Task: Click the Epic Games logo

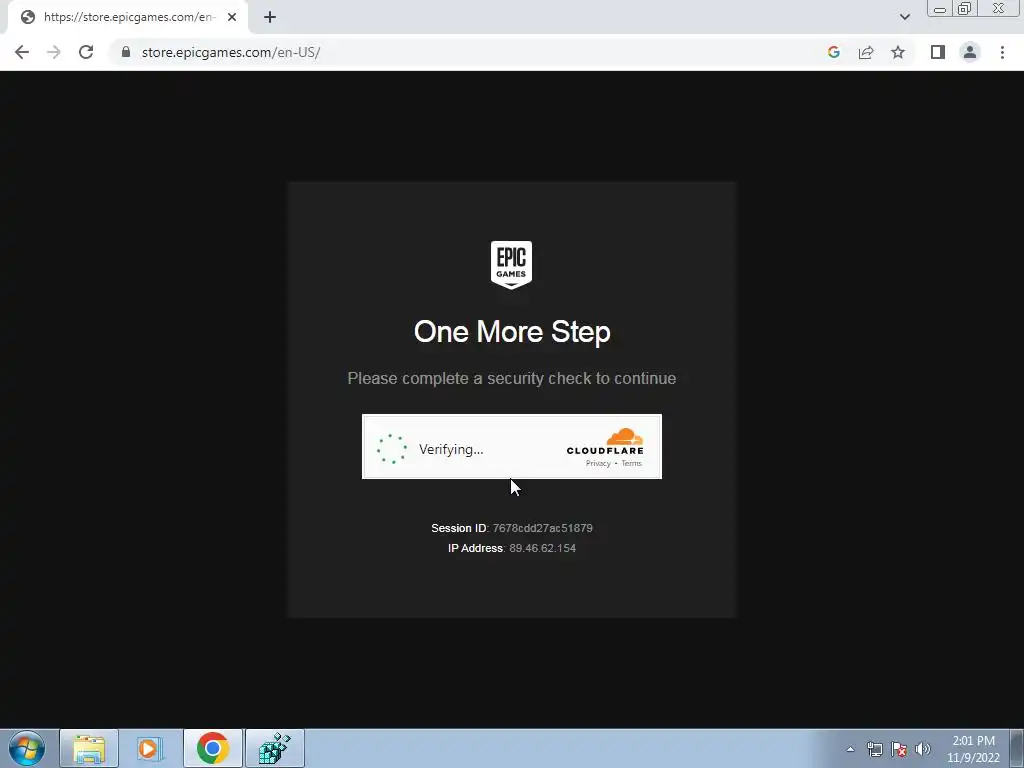Action: (x=511, y=264)
